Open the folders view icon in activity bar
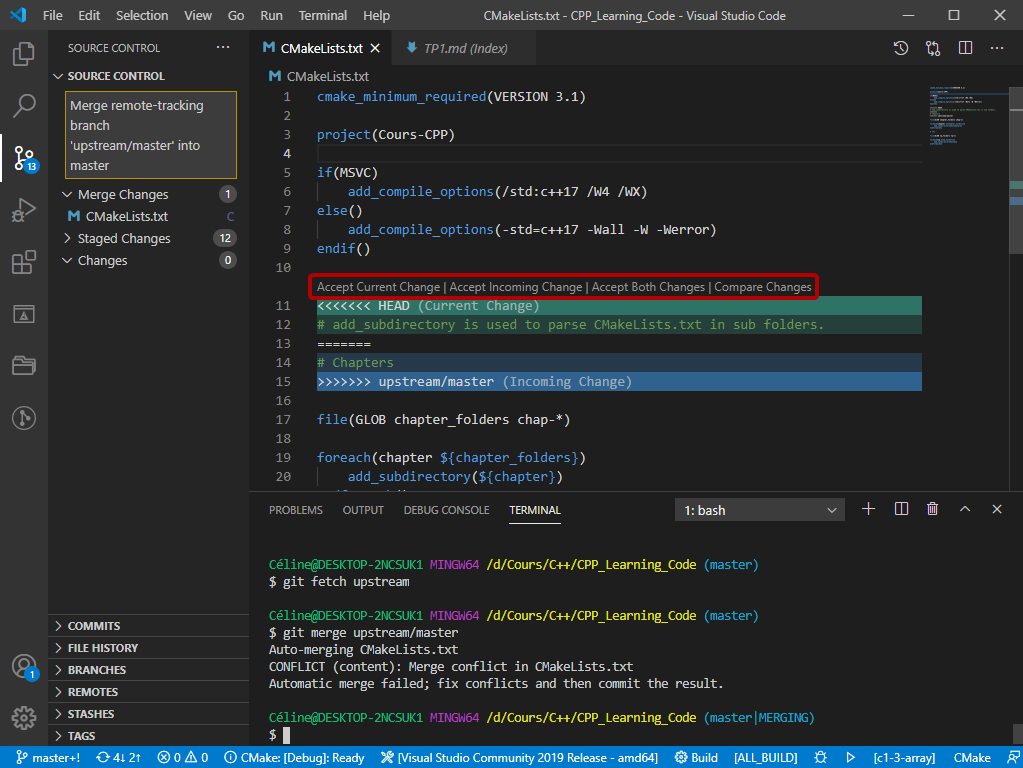The width and height of the screenshot is (1023, 768). (23, 365)
